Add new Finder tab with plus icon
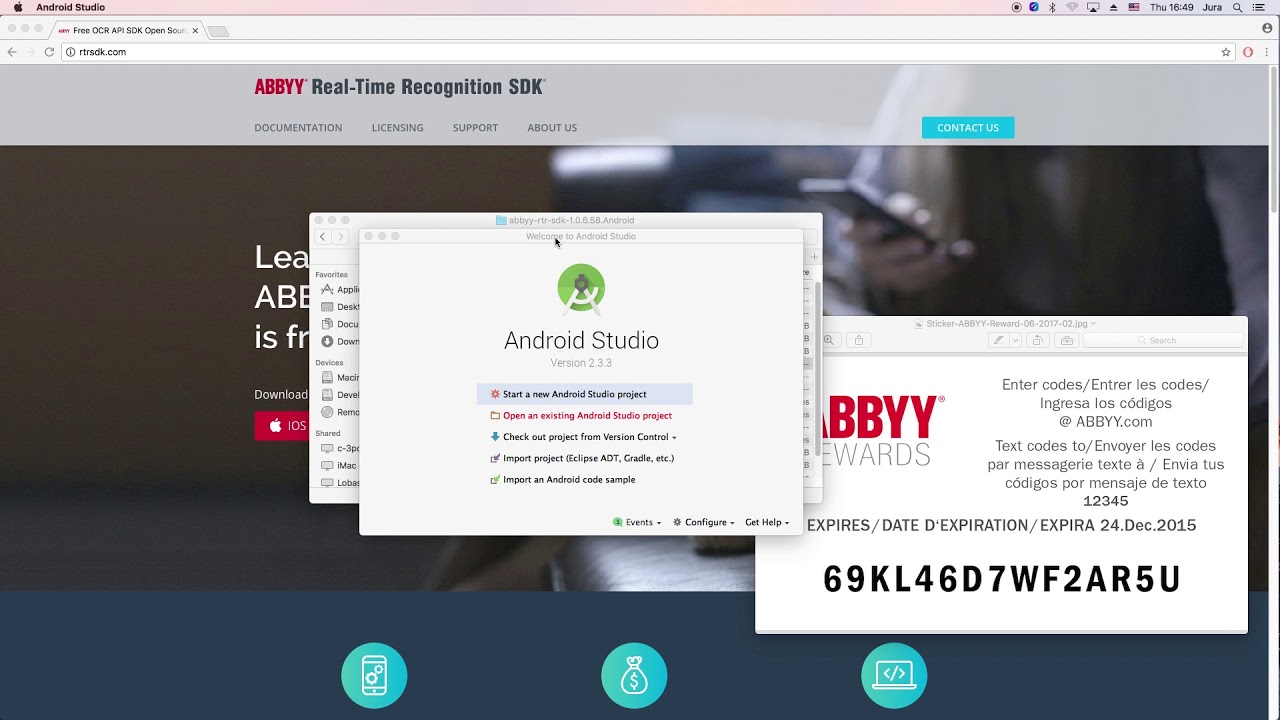The height and width of the screenshot is (720, 1280). (814, 257)
